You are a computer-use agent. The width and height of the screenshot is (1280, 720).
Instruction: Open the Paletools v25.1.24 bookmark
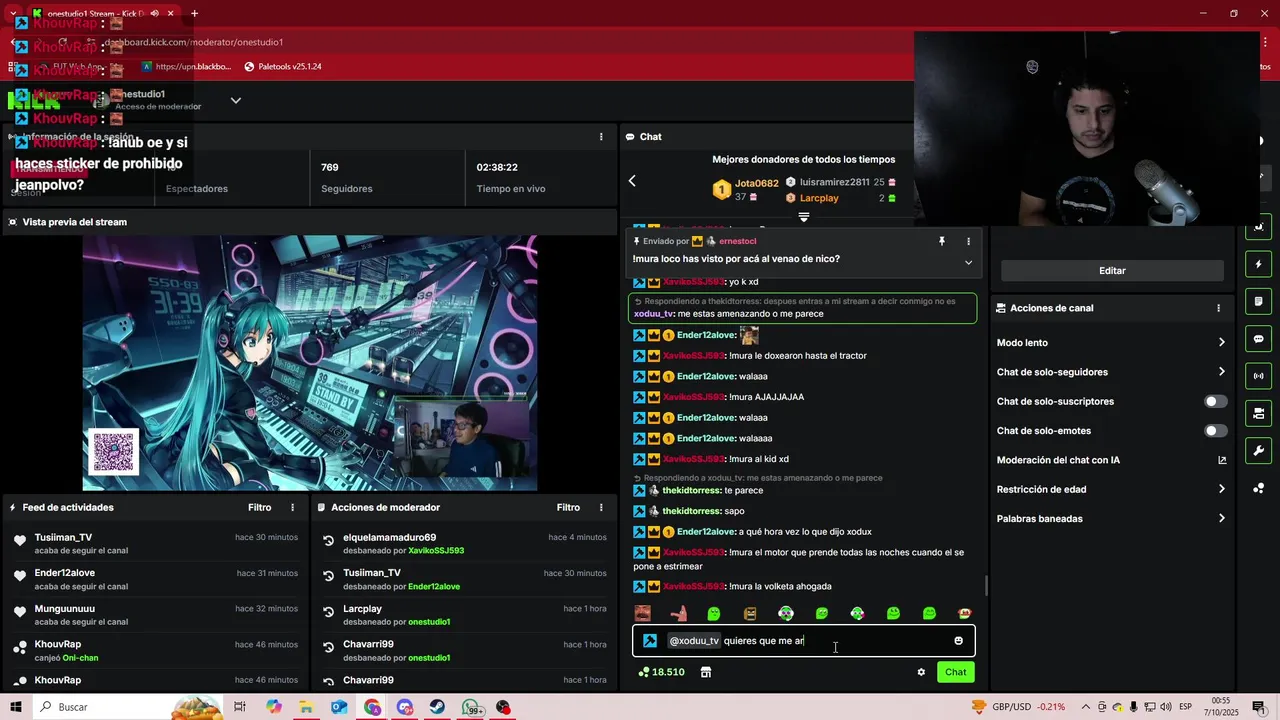(x=282, y=66)
